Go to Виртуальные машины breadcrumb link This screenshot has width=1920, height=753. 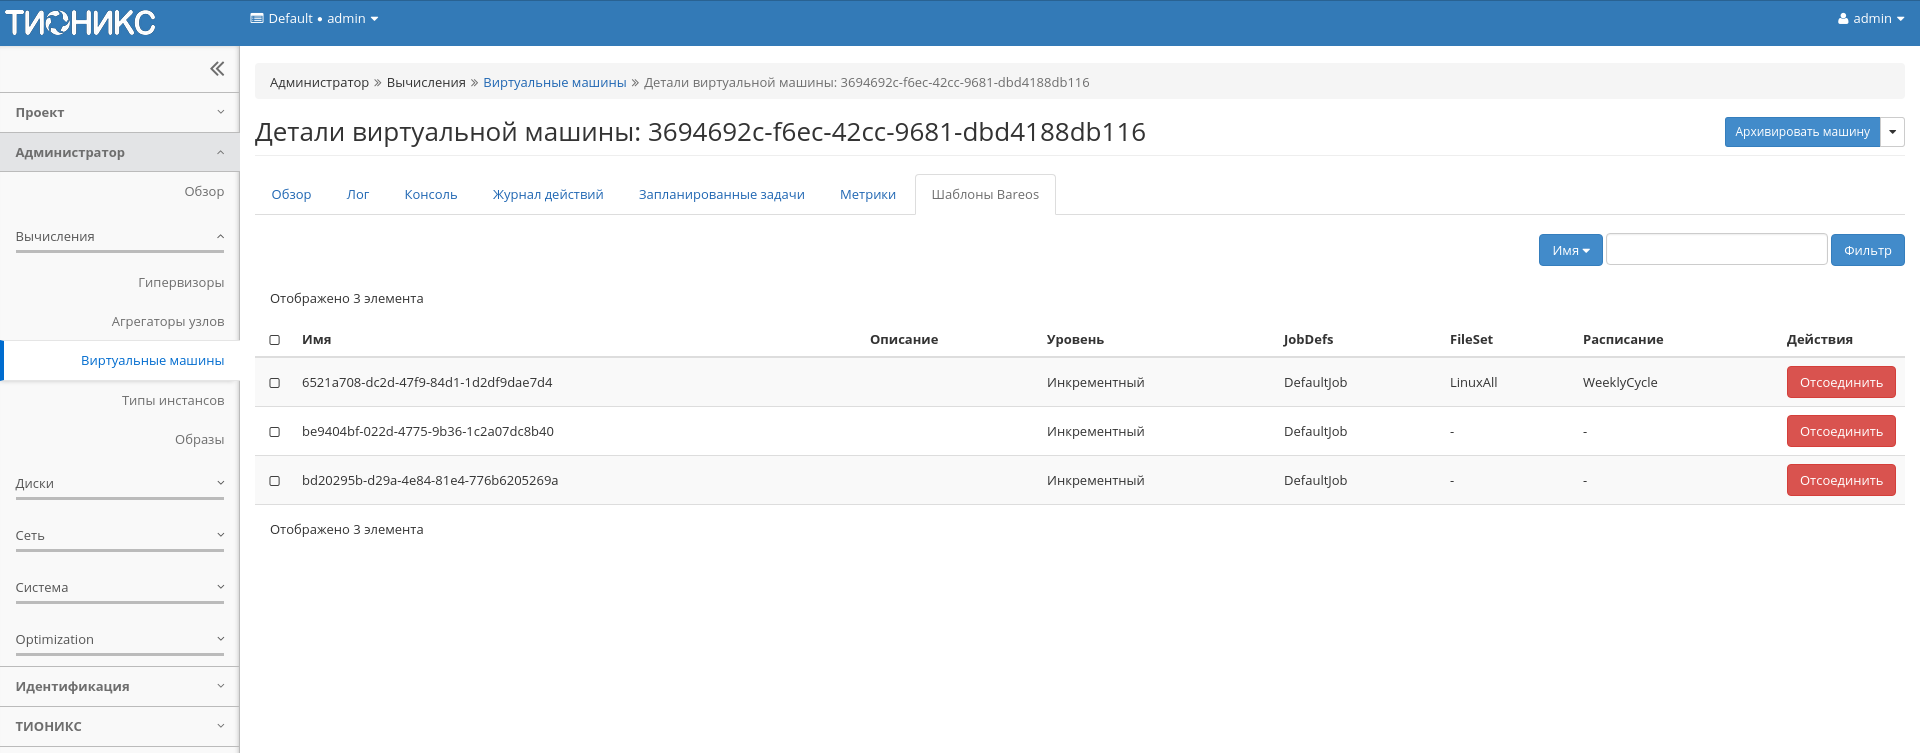(x=554, y=83)
